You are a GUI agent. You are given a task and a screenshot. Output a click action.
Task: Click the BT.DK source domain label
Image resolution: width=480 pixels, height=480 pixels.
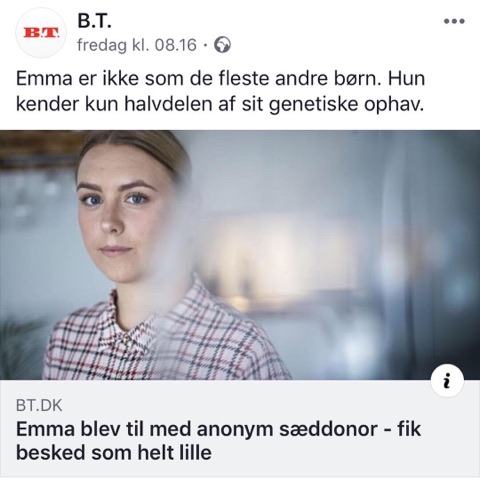[x=39, y=406]
